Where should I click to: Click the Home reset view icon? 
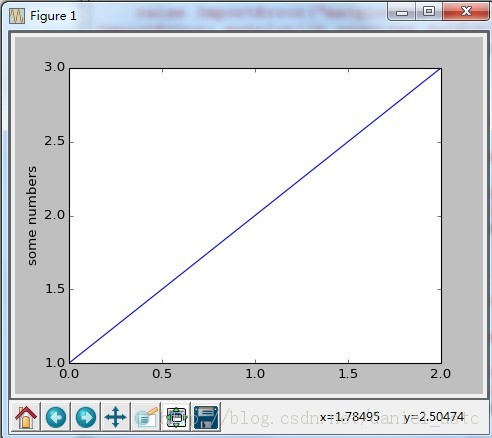point(26,417)
